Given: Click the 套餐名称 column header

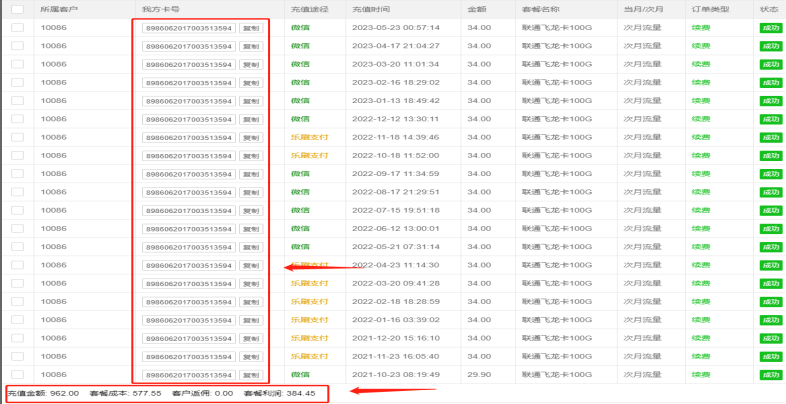Looking at the screenshot, I should (541, 9).
